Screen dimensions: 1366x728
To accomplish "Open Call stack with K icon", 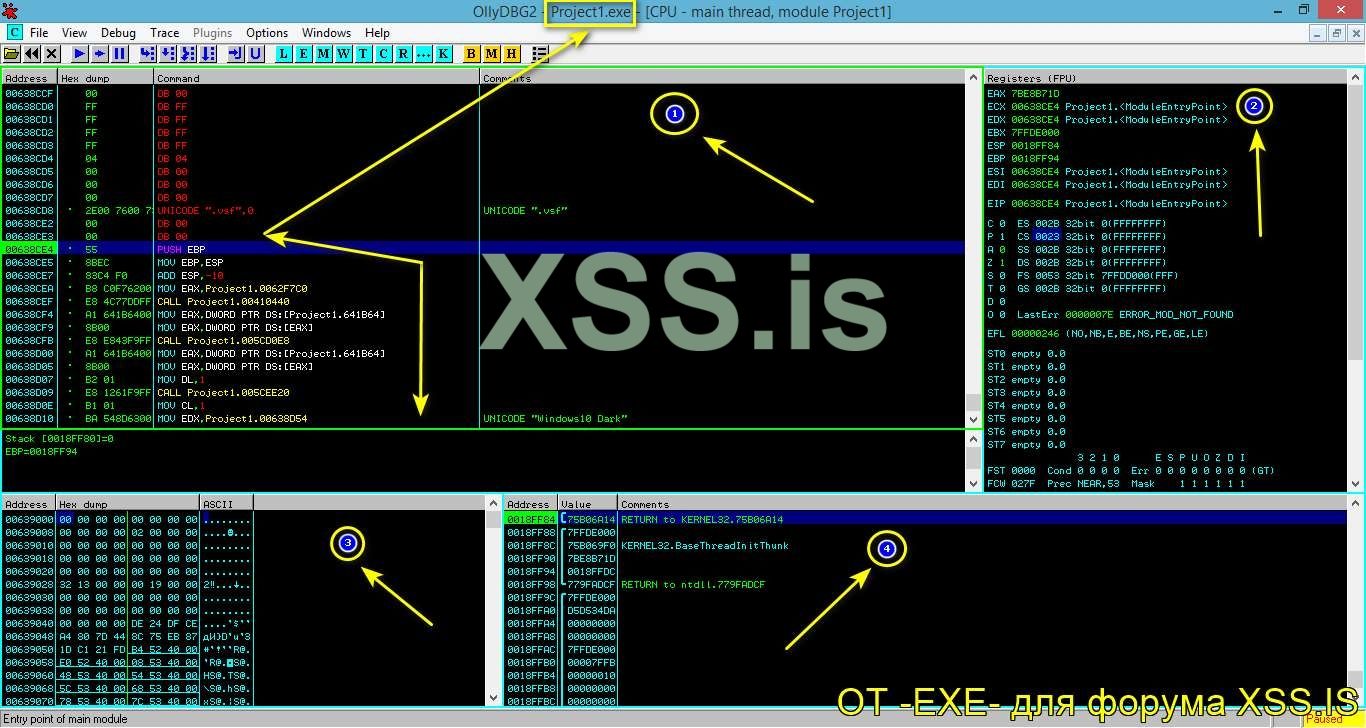I will pos(443,53).
